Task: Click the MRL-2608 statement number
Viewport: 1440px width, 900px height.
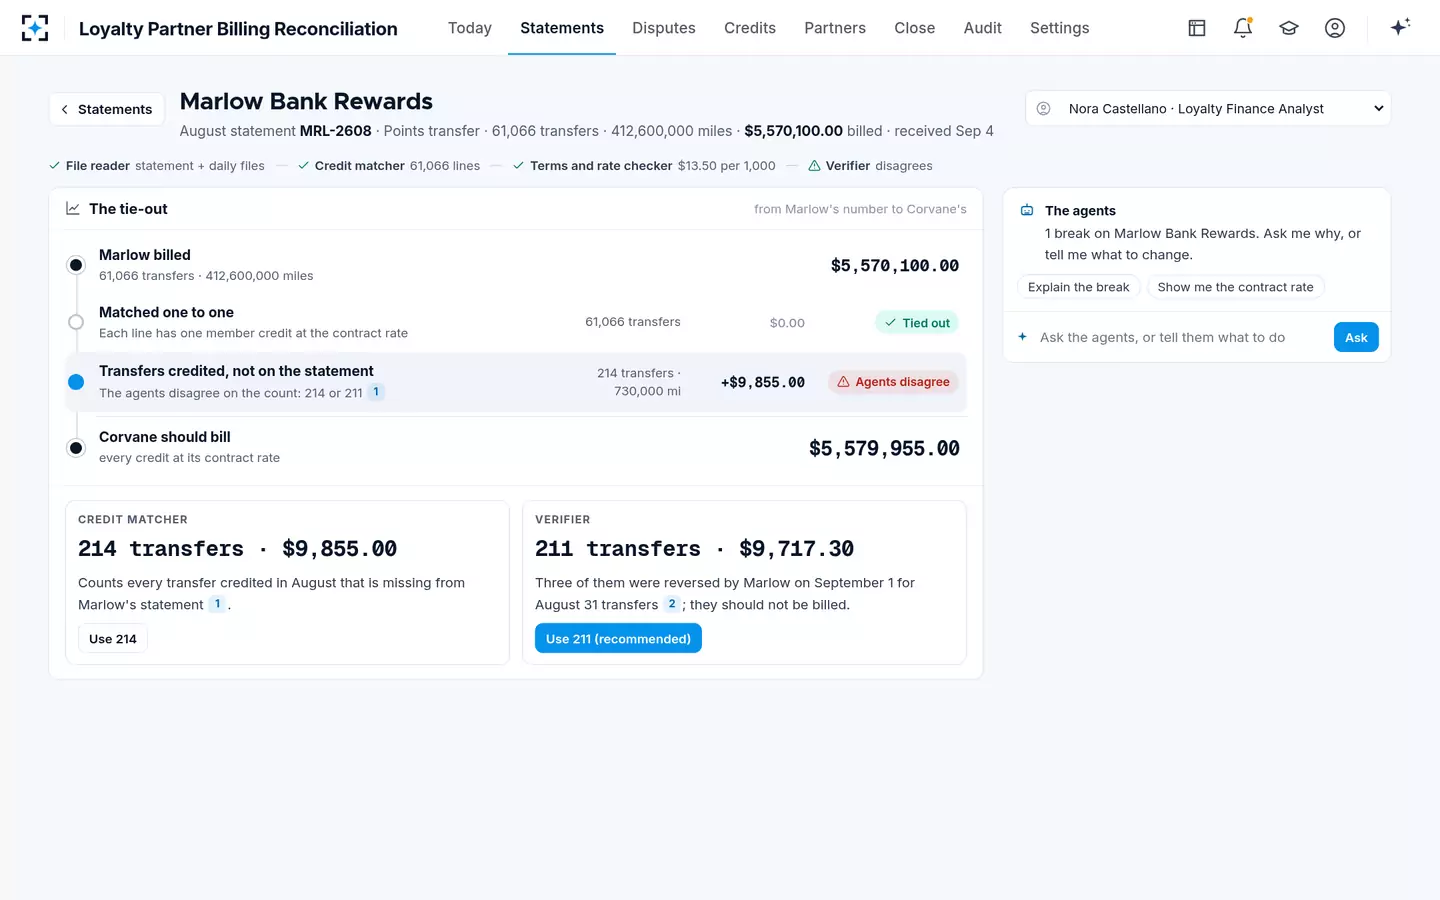Action: (x=336, y=131)
